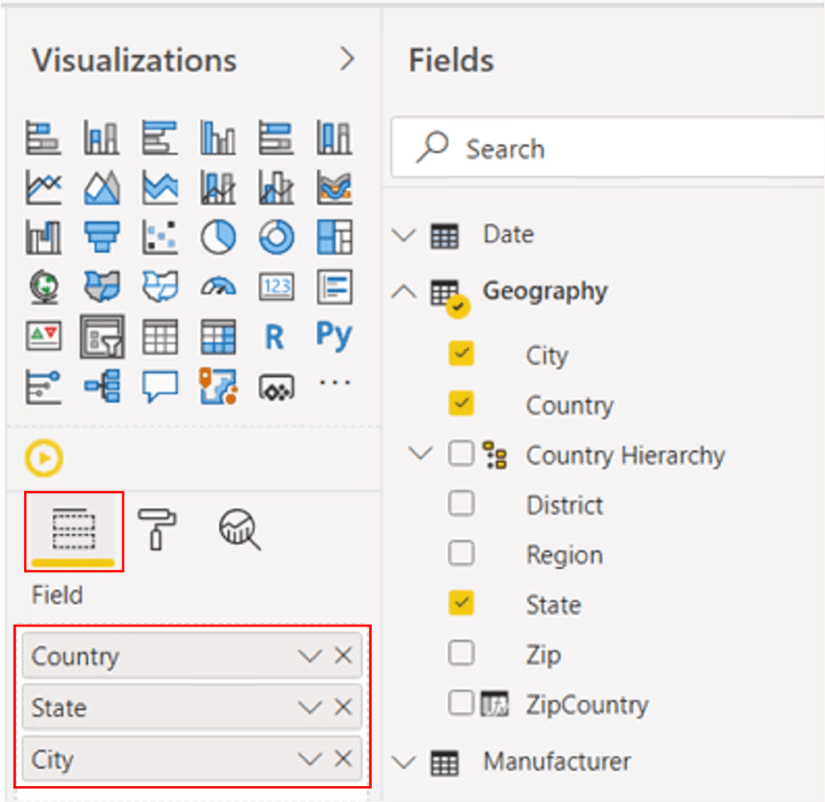This screenshot has width=825, height=802.
Task: Open the Analytics magnifier tab
Action: point(240,528)
